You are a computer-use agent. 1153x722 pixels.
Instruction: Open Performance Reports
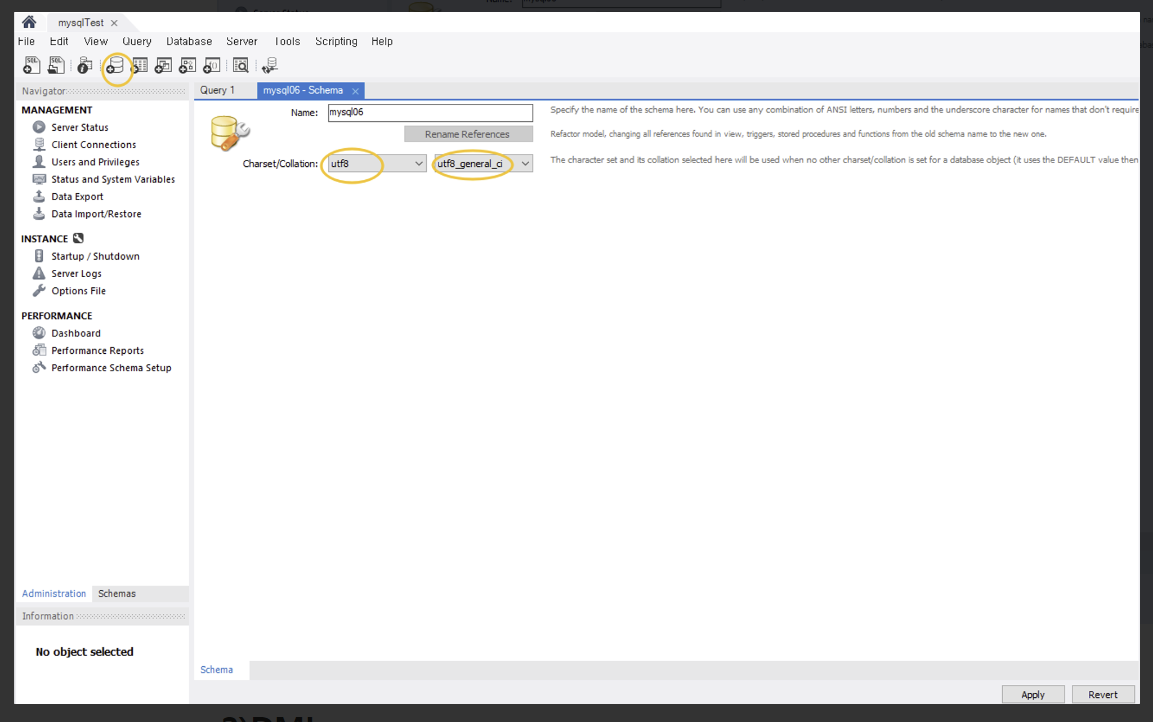pos(97,351)
